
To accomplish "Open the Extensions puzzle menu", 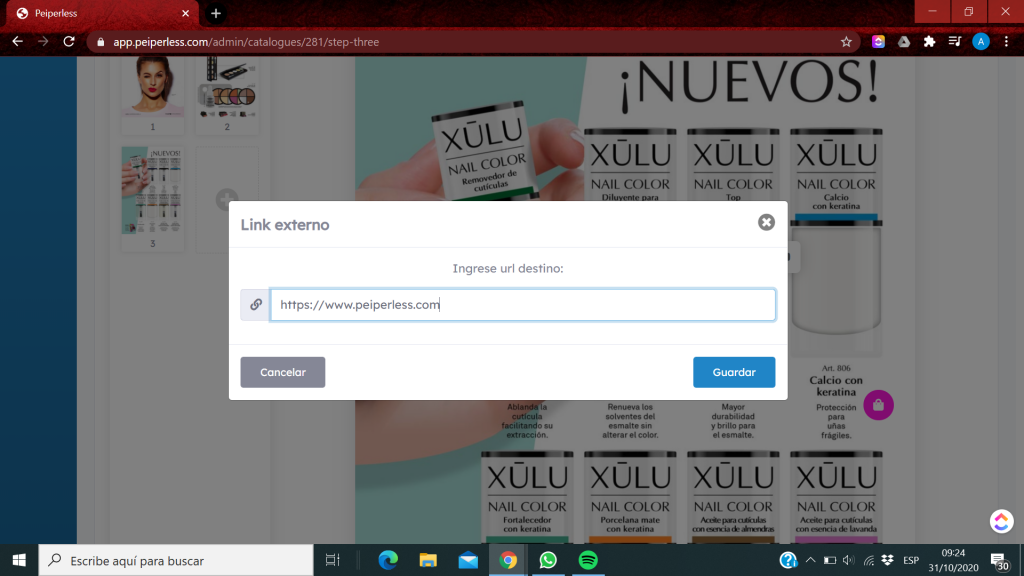I will [x=929, y=42].
